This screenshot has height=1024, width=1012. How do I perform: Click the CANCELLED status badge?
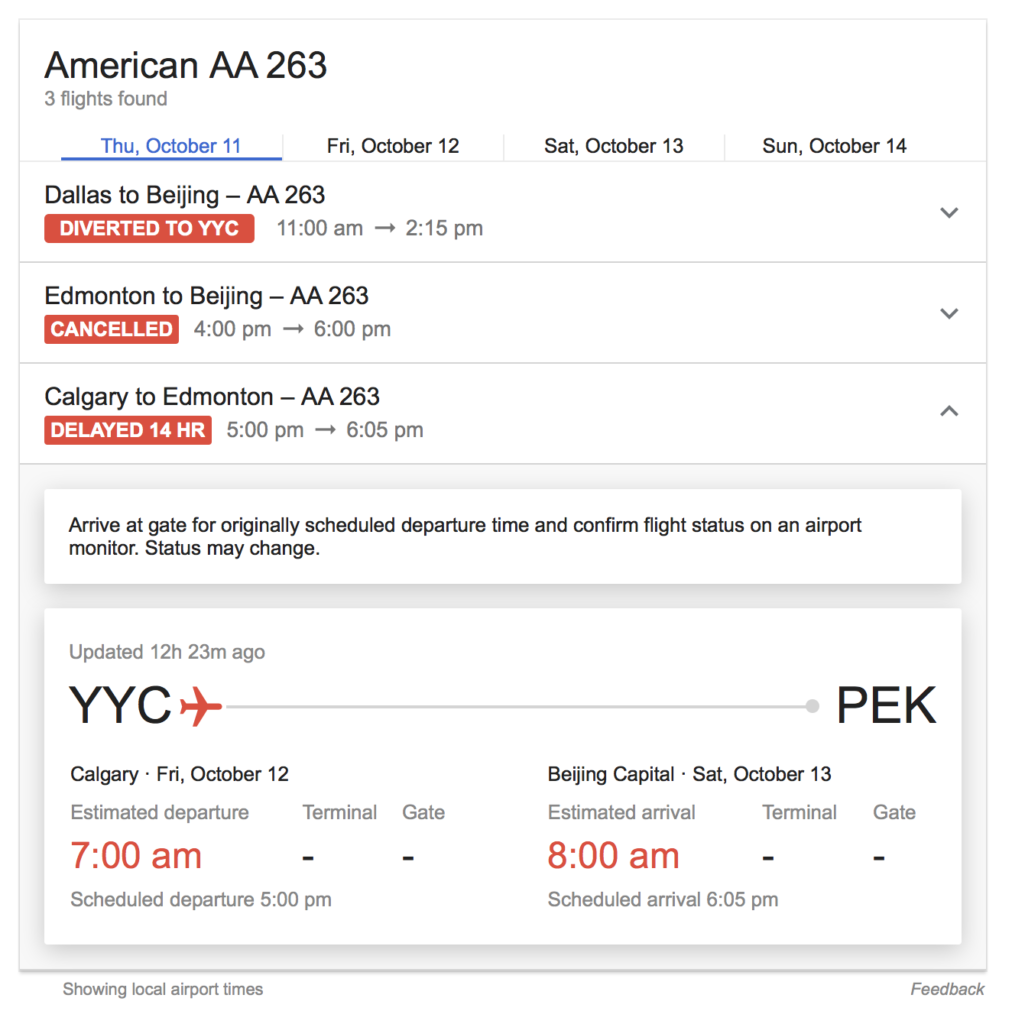click(x=112, y=329)
